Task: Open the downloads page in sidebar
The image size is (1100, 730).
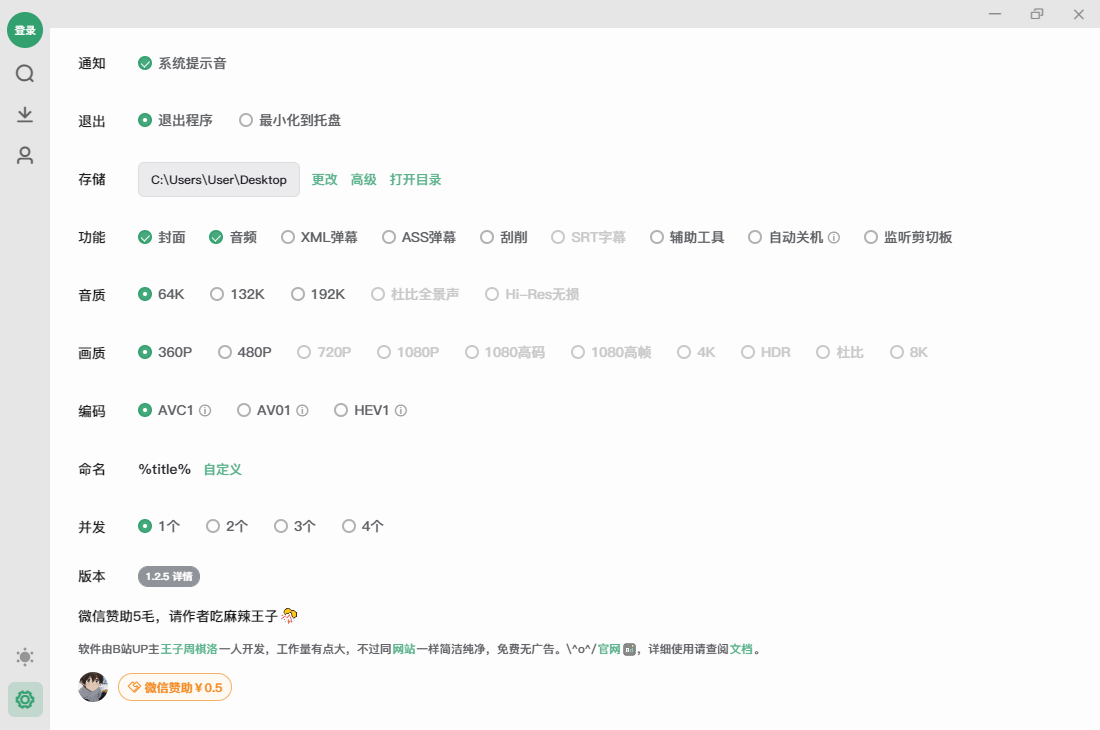Action: [x=25, y=114]
